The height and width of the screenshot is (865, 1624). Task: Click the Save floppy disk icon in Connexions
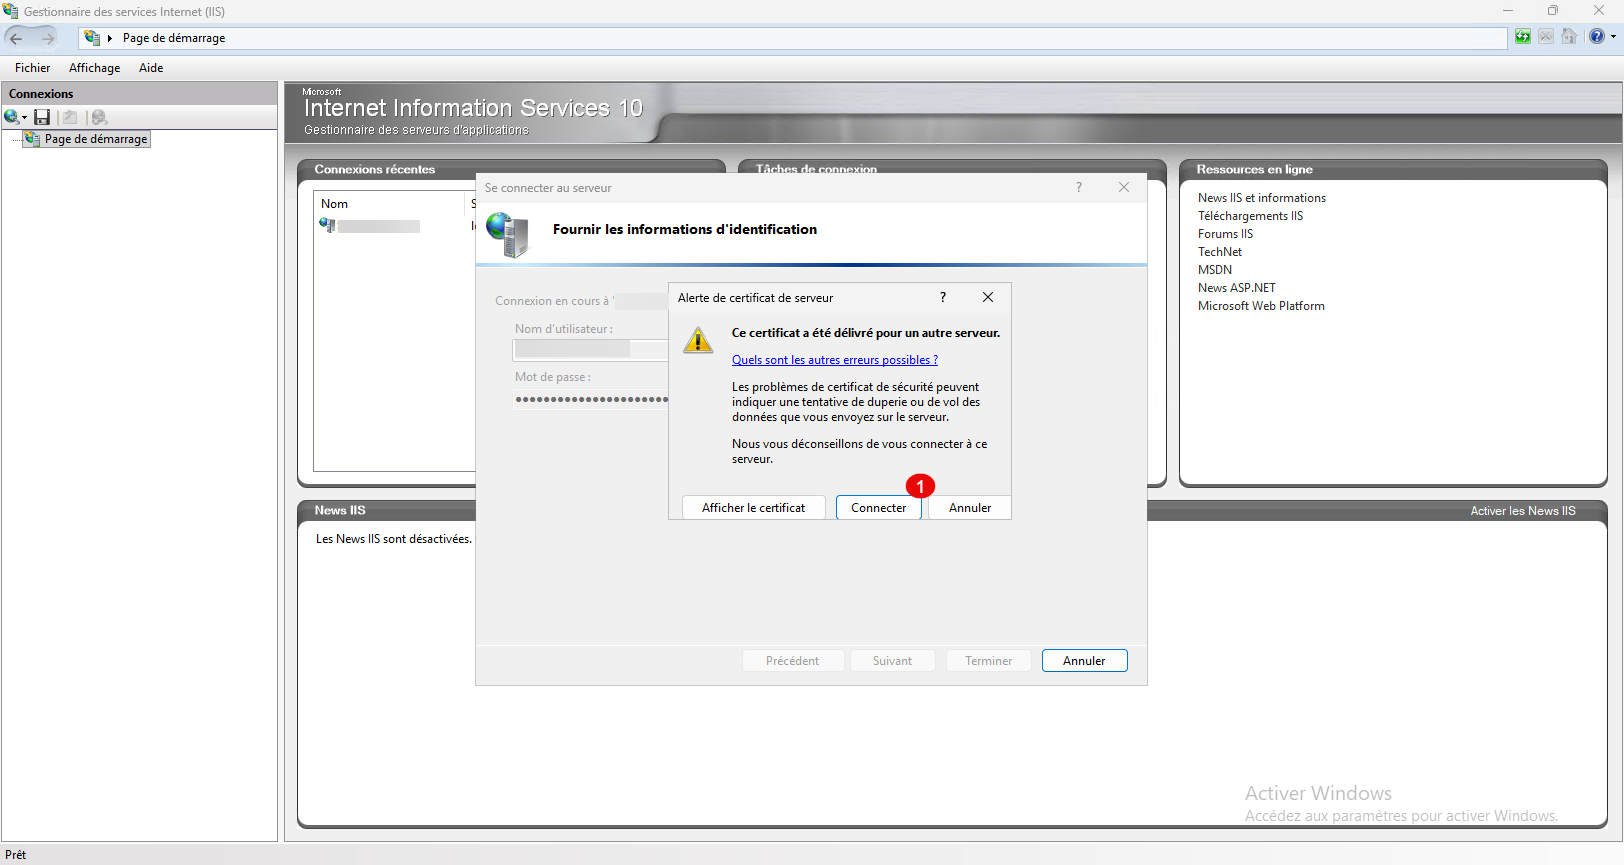click(42, 117)
